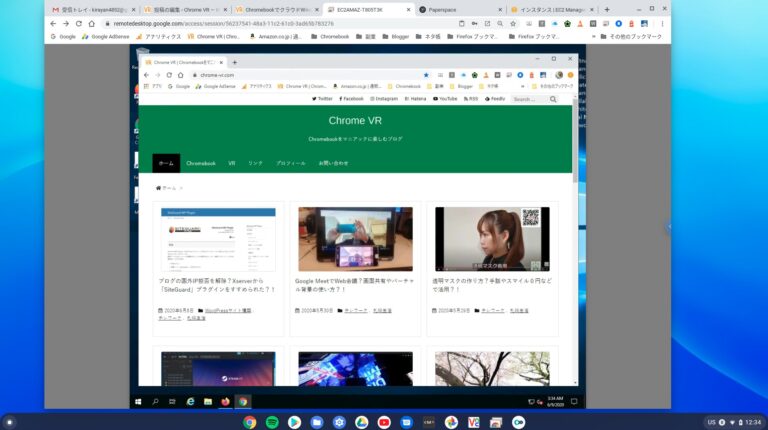The image size is (768, 430).
Task: Select the ホーム menu item
Action: click(166, 163)
